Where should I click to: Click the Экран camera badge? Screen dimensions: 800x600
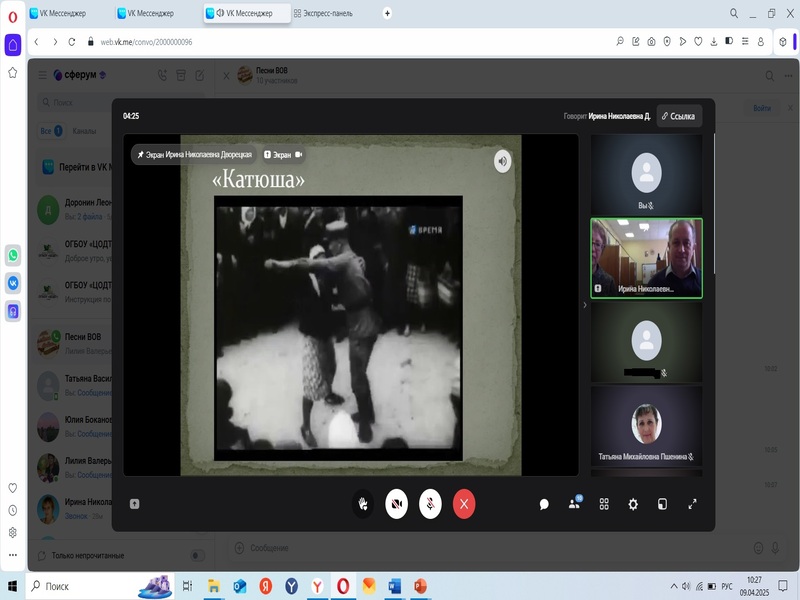[x=283, y=155]
